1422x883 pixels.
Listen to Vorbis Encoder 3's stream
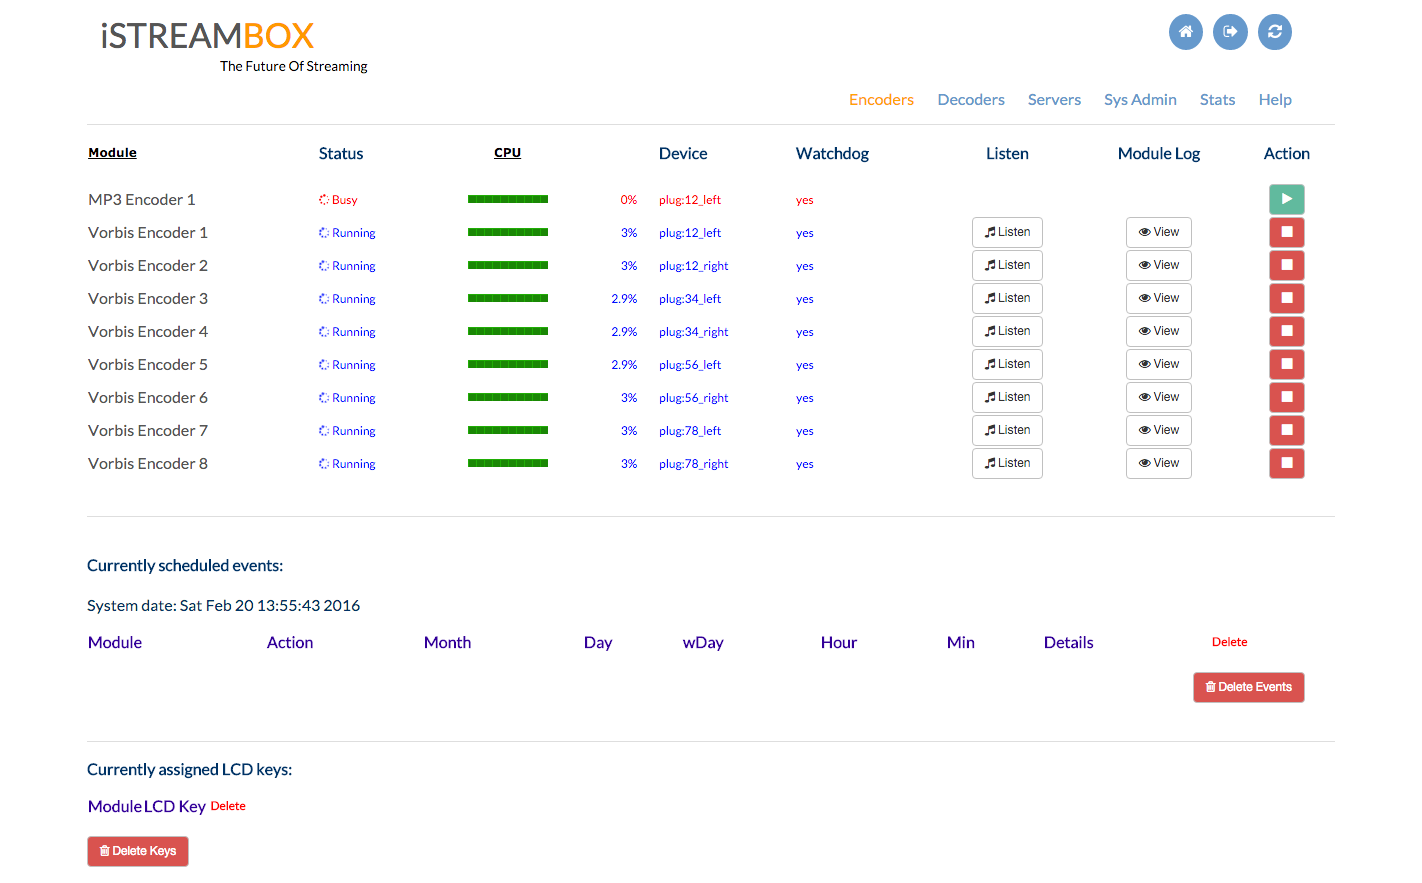[1007, 298]
